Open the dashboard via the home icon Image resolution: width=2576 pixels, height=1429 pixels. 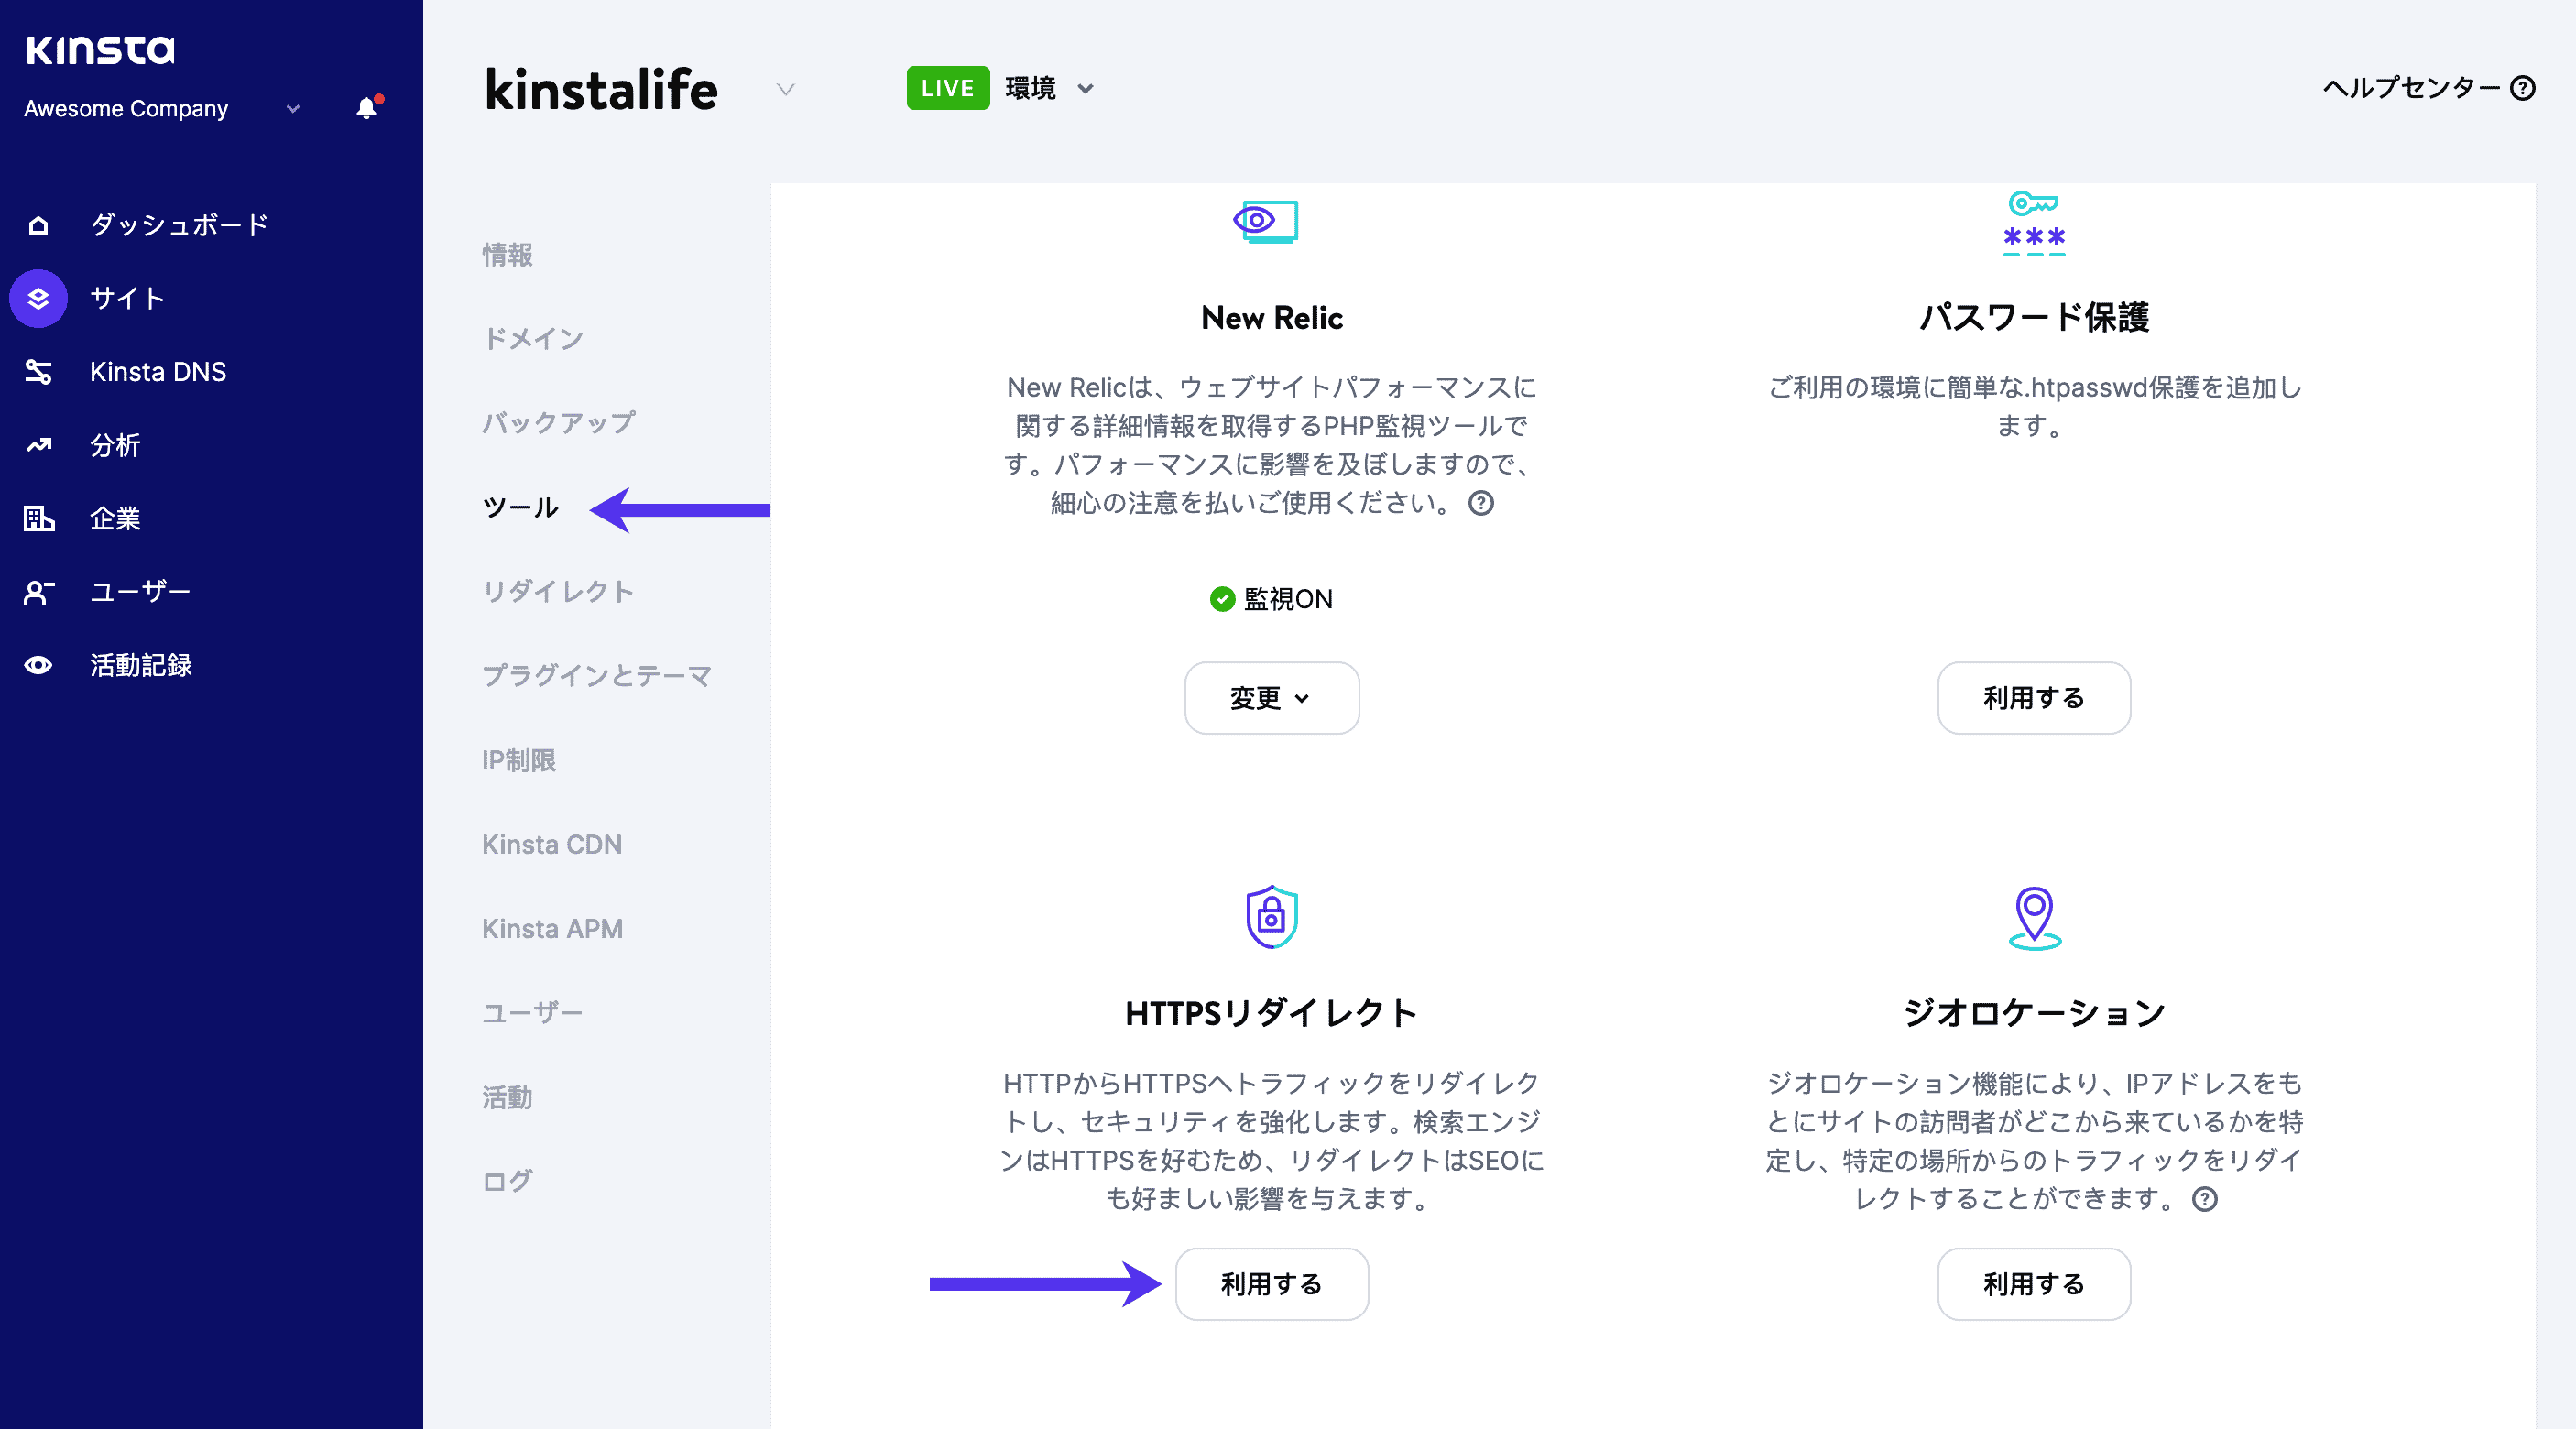38,224
